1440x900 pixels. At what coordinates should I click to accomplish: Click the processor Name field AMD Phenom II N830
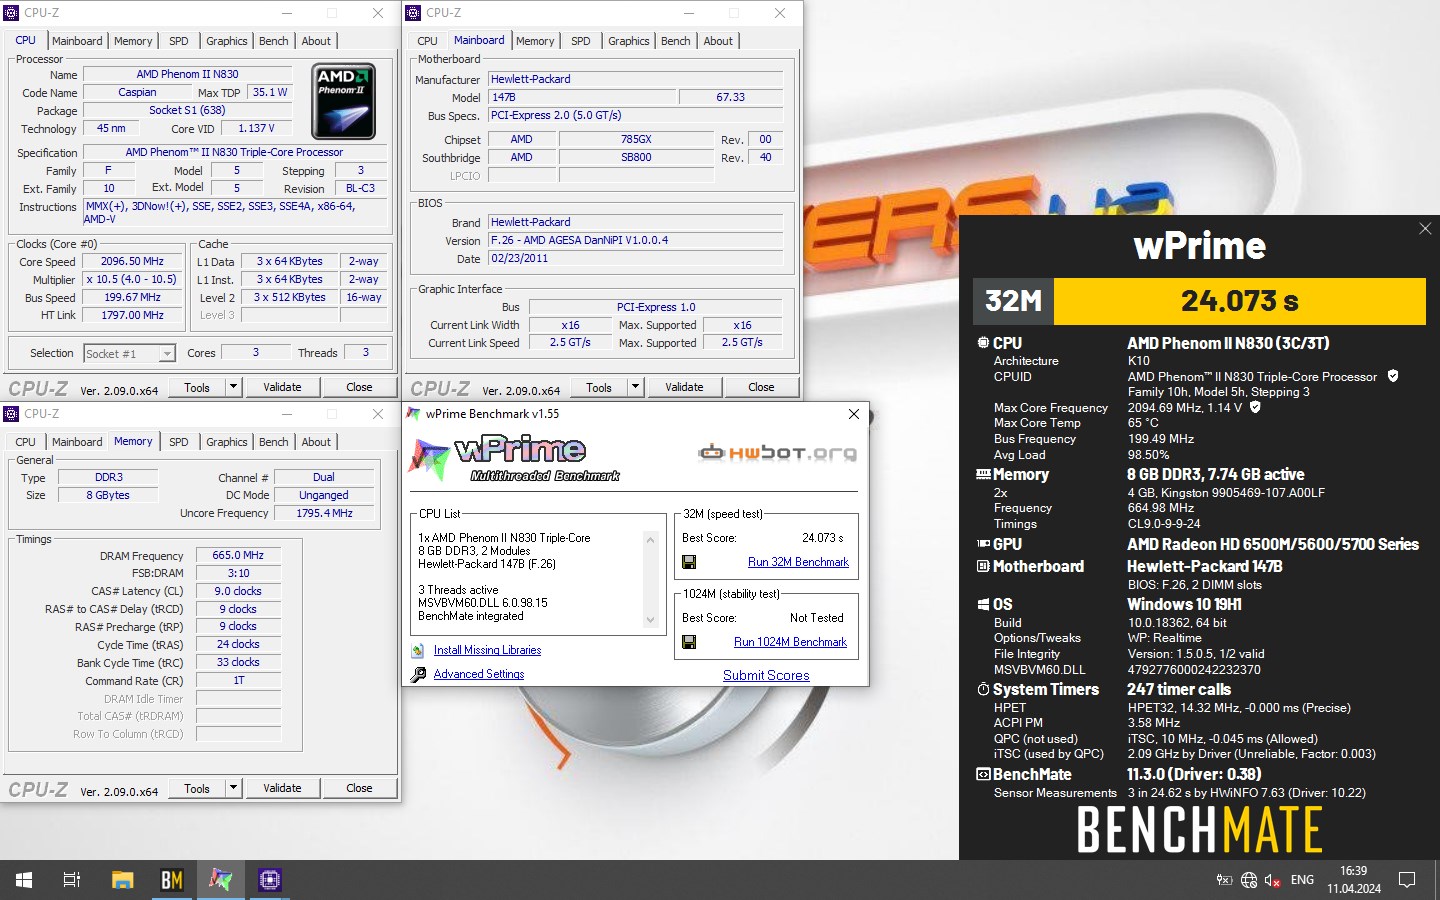coord(188,74)
